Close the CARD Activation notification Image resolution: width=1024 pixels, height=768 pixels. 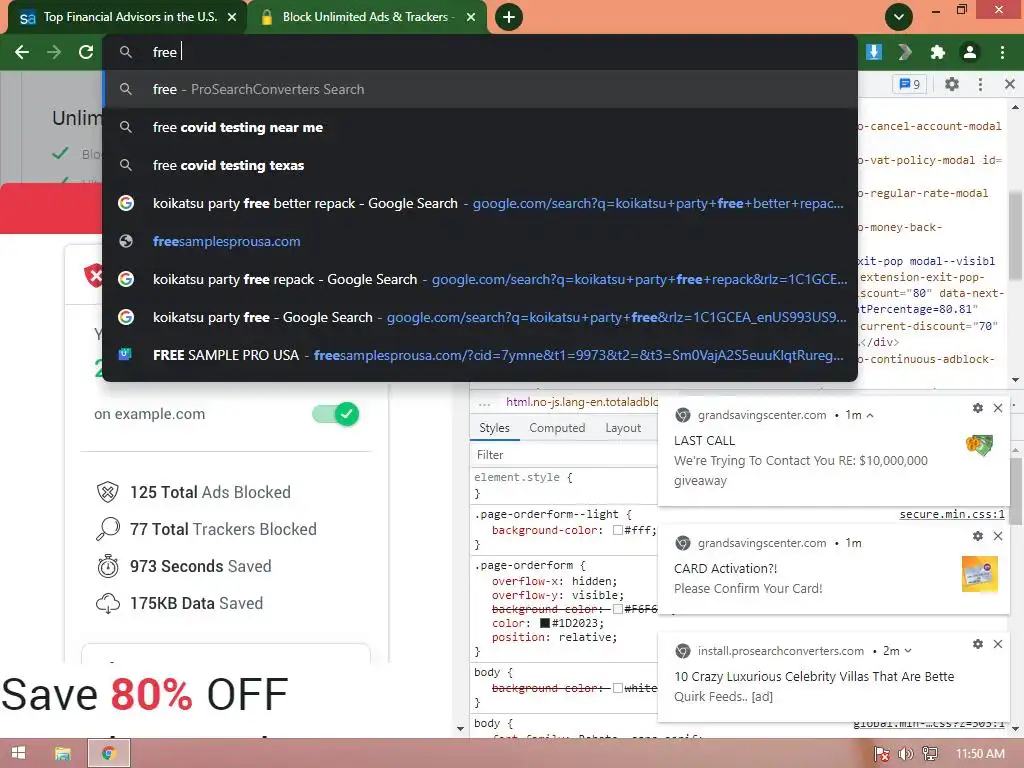[998, 536]
